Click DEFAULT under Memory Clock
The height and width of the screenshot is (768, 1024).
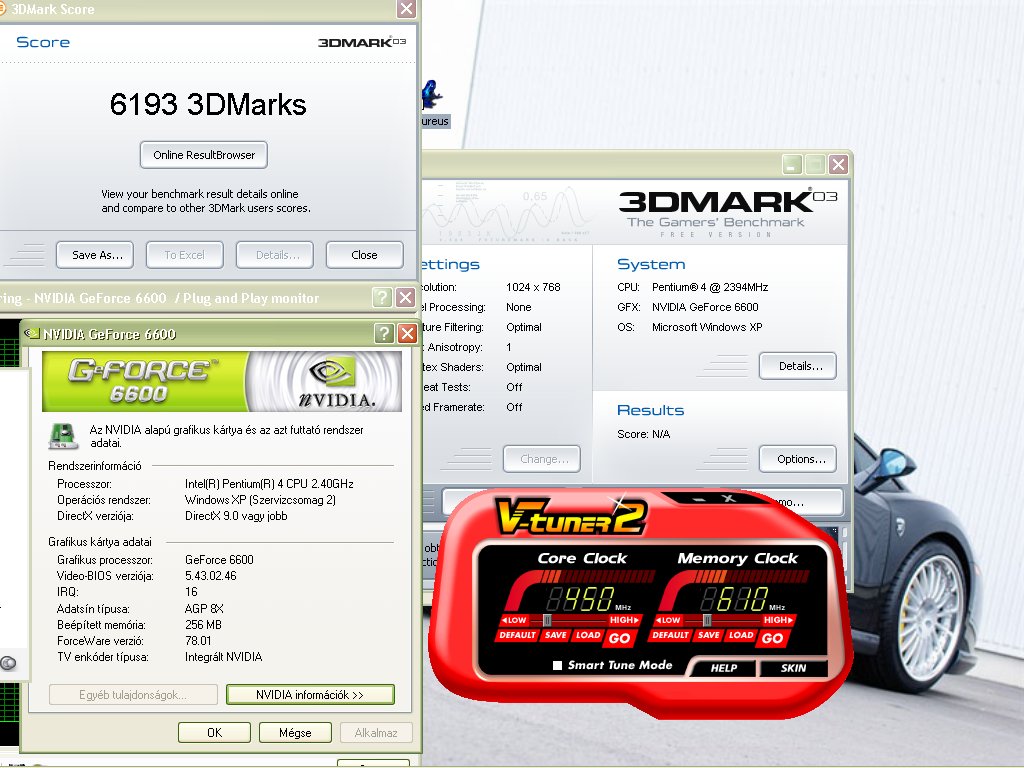point(671,635)
